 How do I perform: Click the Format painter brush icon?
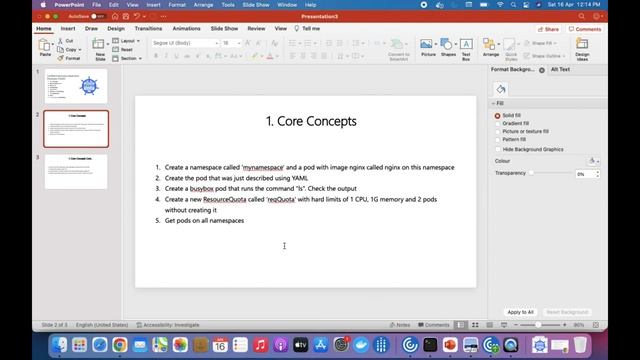click(x=60, y=58)
